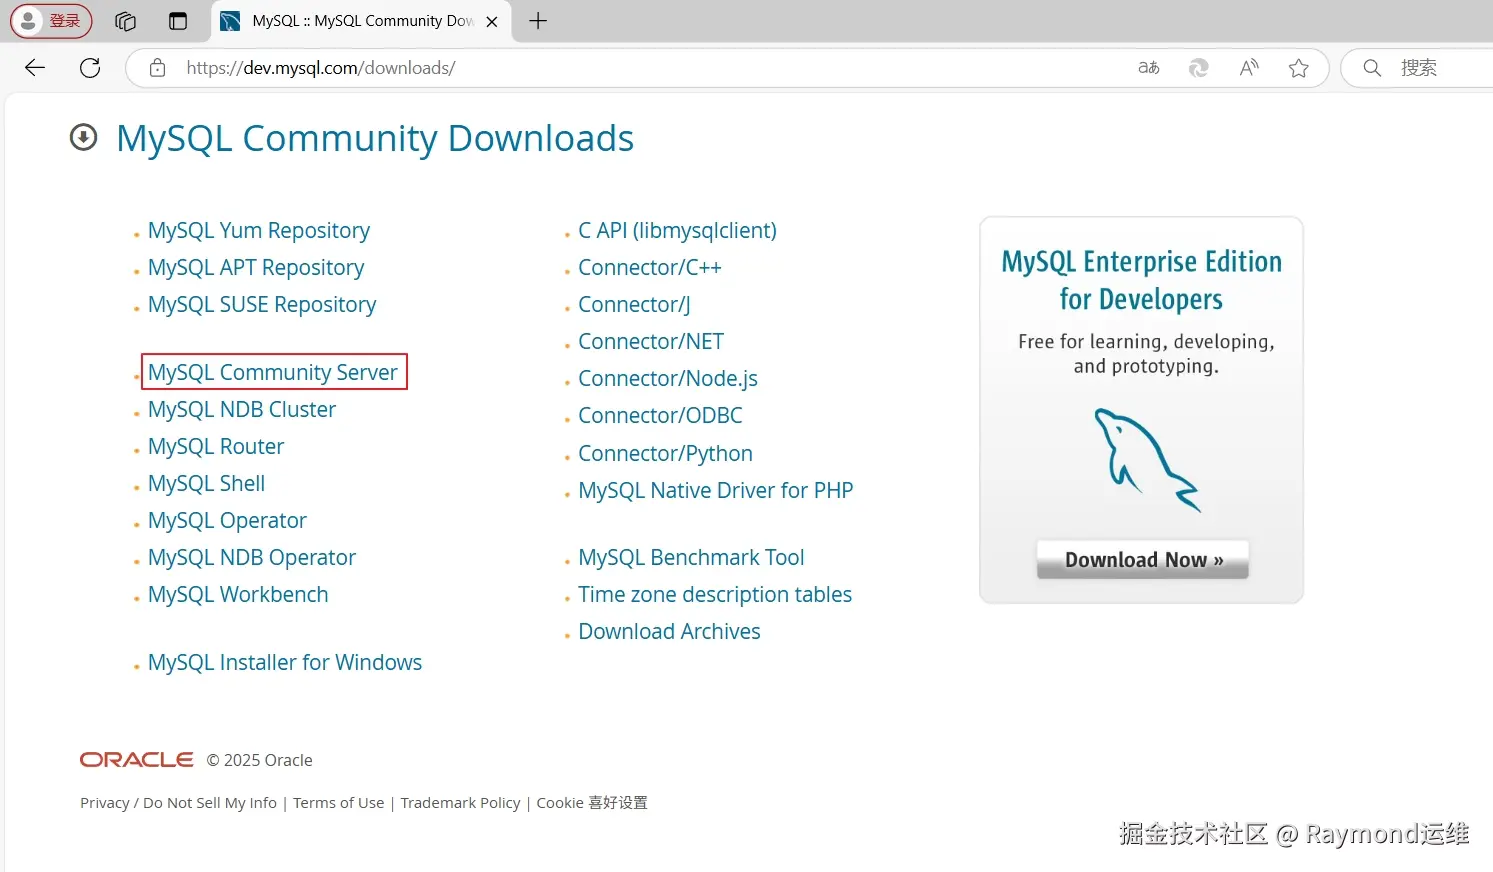Open Connector/J link
This screenshot has height=872, width=1493.
pos(634,305)
